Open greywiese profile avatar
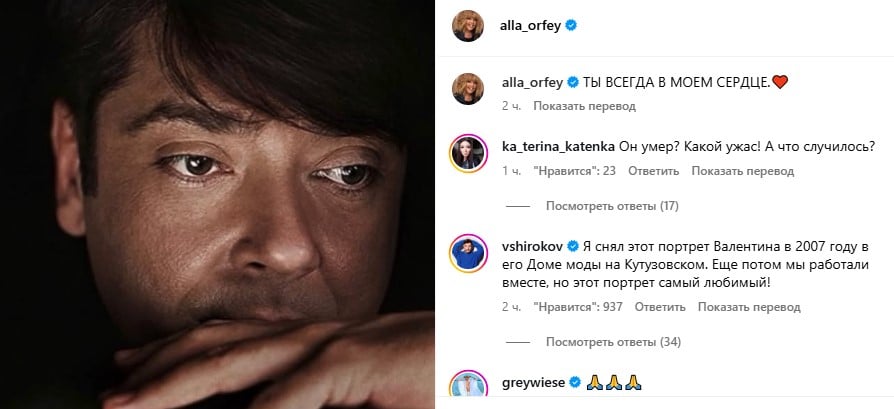Viewport: 894px width, 409px height. coord(468,386)
